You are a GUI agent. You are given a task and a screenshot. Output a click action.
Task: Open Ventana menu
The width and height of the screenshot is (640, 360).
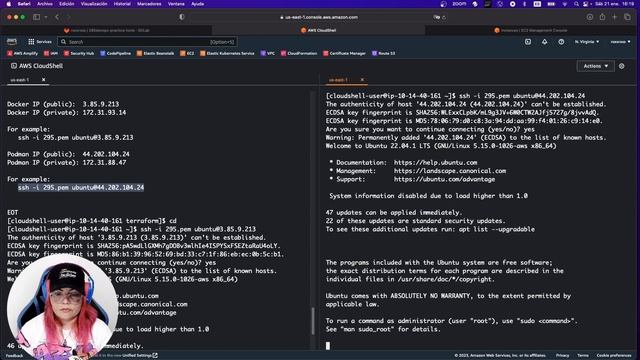[176, 4]
